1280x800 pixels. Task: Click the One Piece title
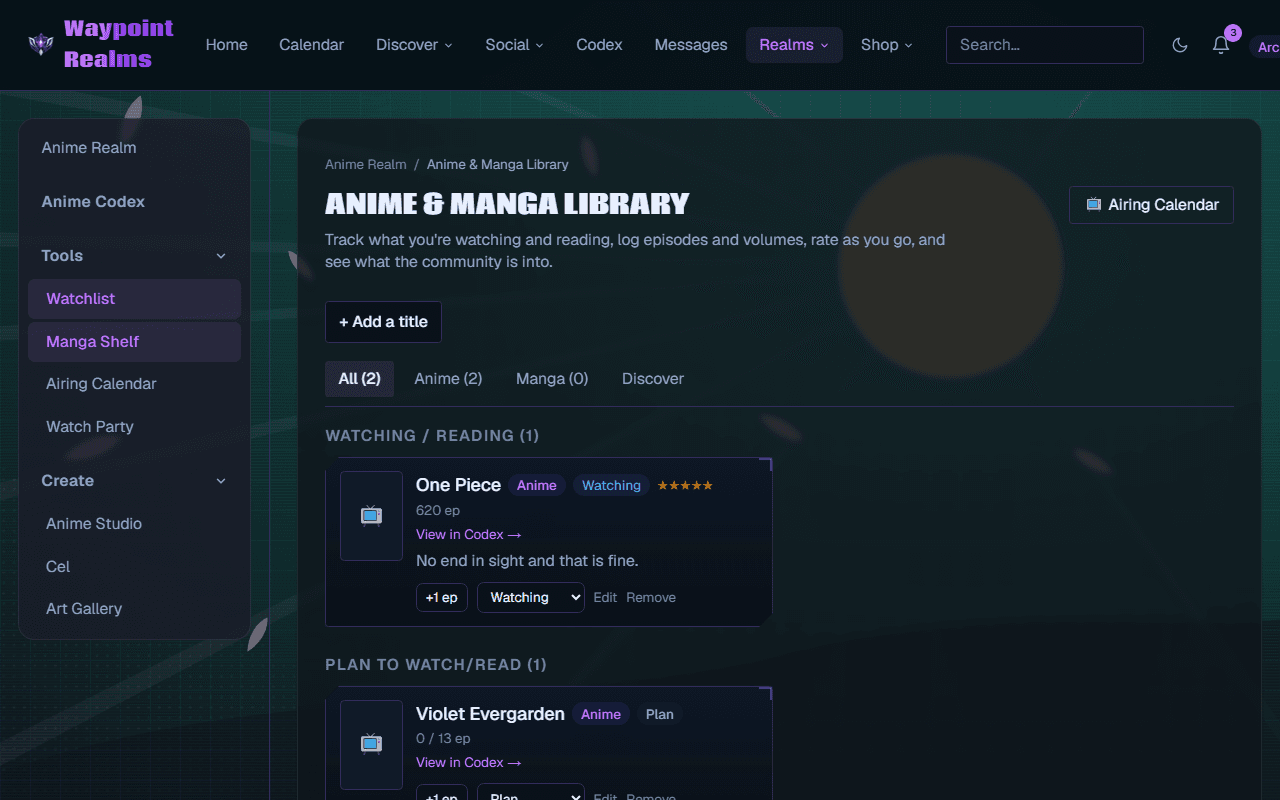click(x=458, y=485)
